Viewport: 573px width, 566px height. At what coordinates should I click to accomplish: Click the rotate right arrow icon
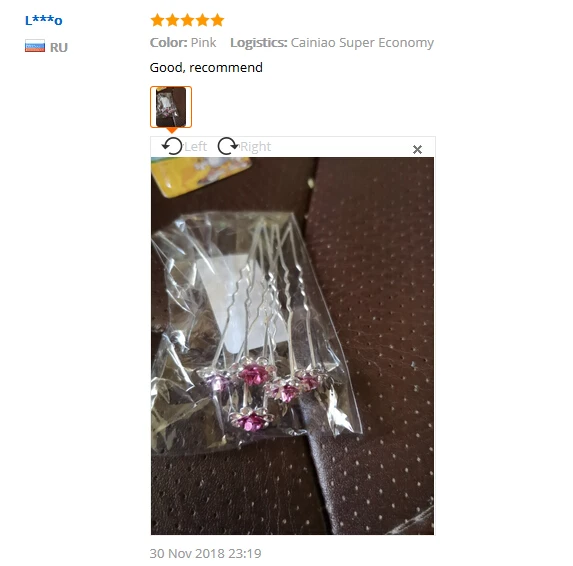228,146
